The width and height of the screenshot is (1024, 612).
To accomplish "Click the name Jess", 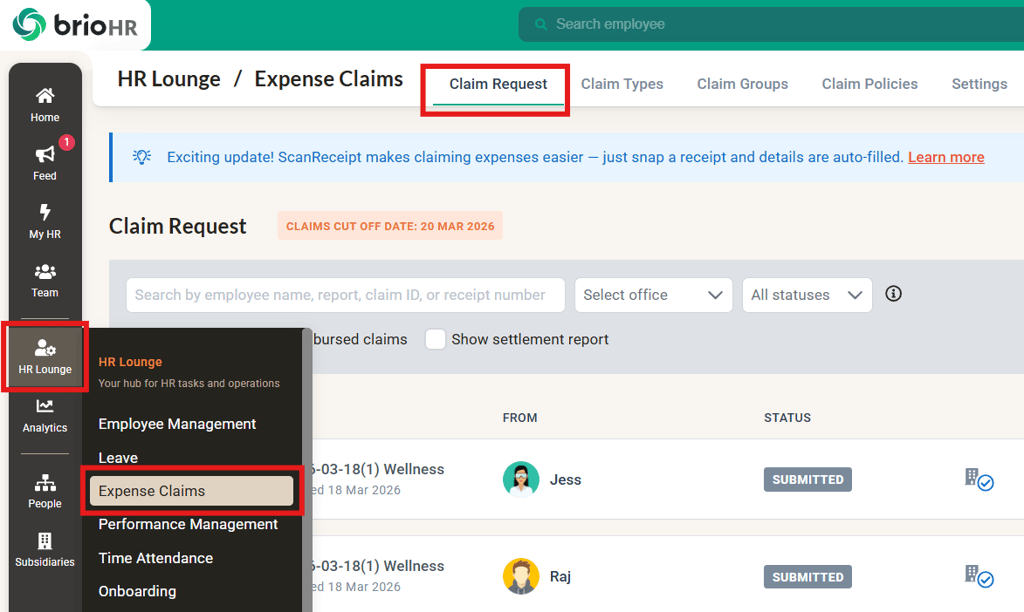I will point(566,480).
